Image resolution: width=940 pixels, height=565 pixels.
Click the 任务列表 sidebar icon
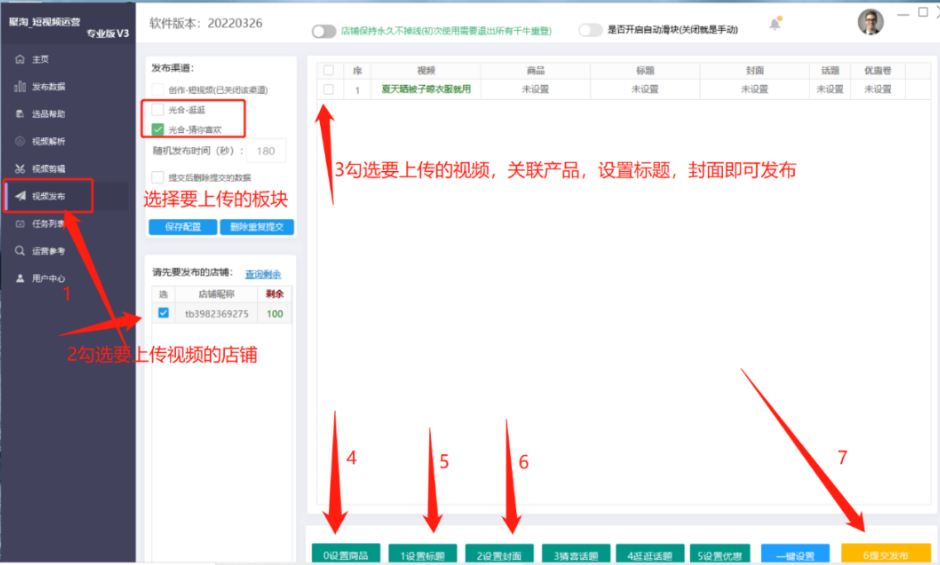[20, 224]
